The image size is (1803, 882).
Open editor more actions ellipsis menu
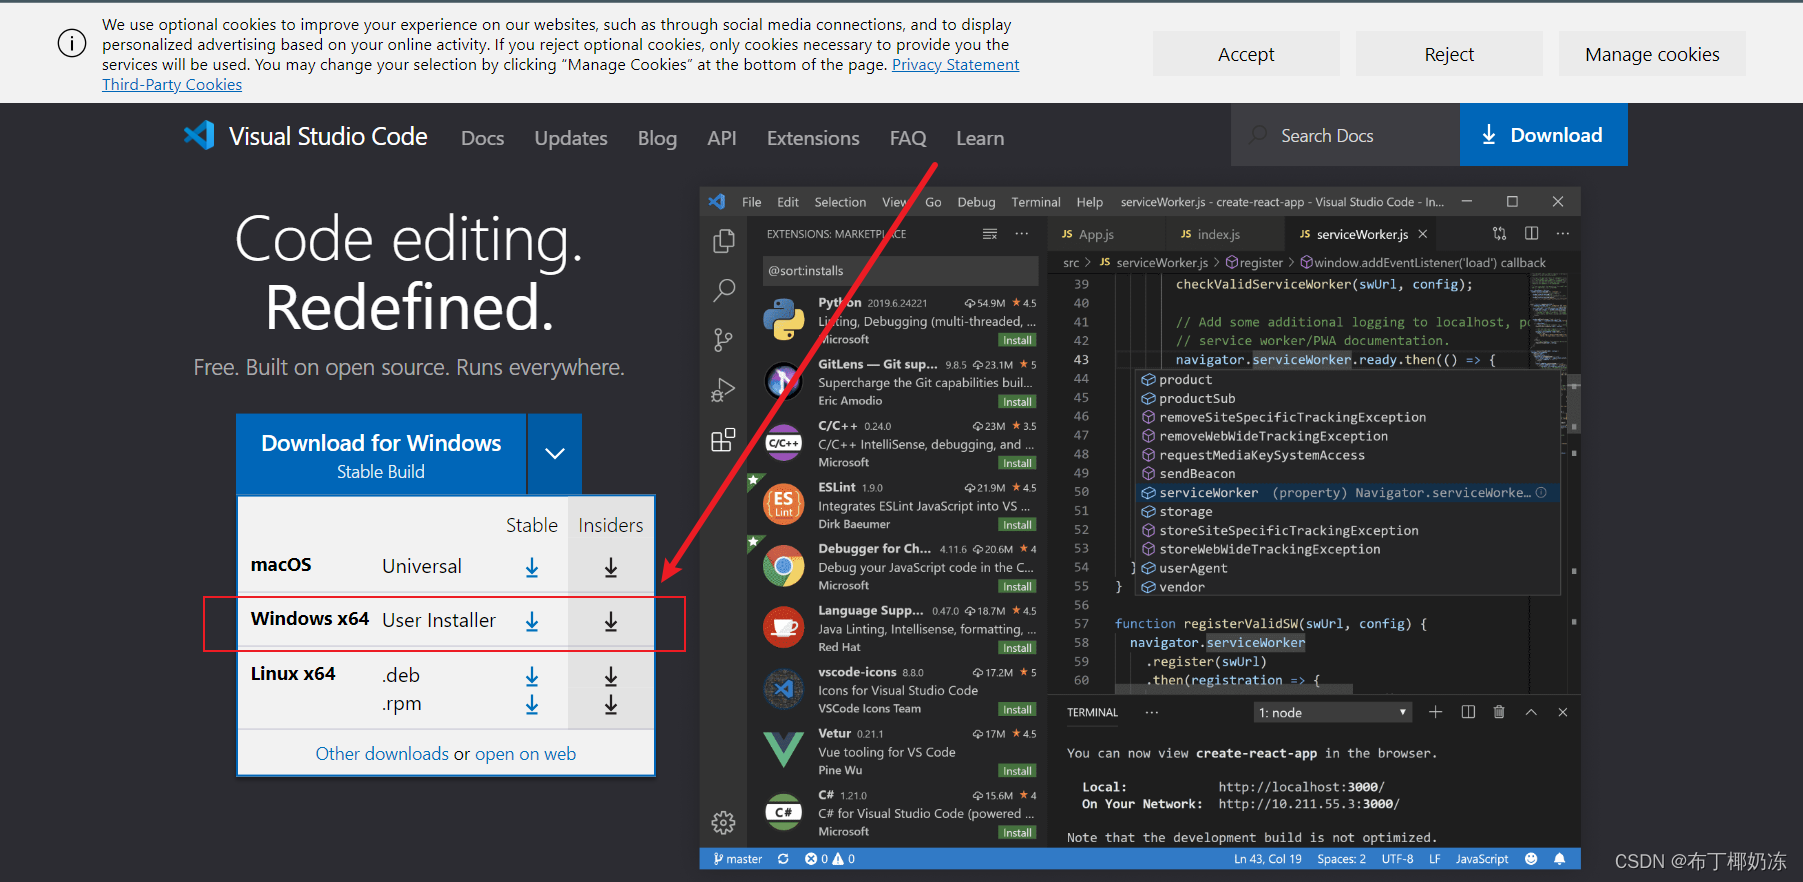pos(1563,233)
